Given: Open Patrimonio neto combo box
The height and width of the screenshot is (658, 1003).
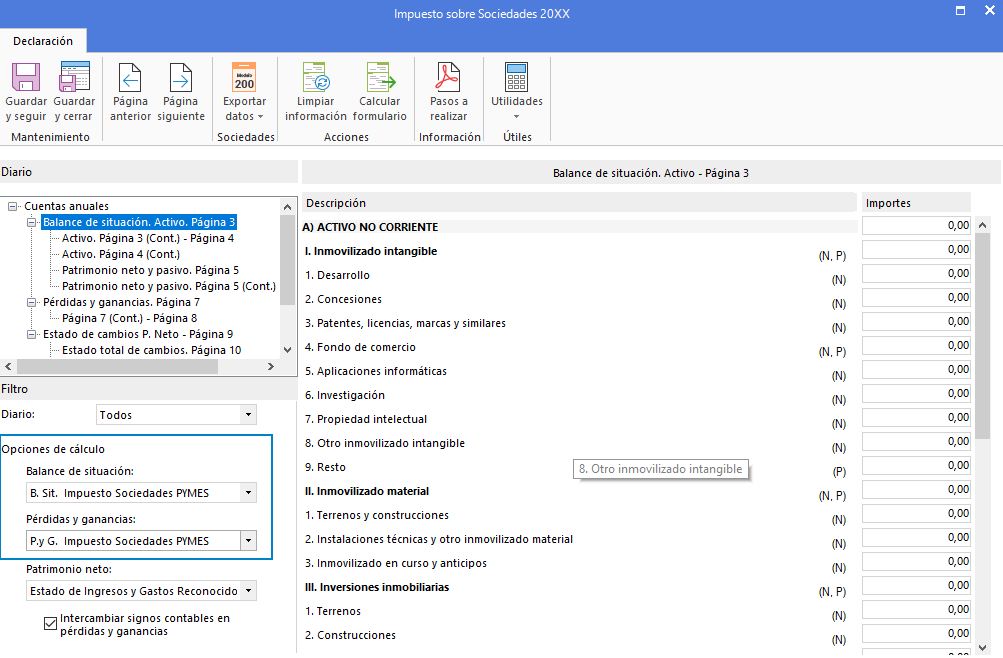Looking at the screenshot, I should pos(248,591).
